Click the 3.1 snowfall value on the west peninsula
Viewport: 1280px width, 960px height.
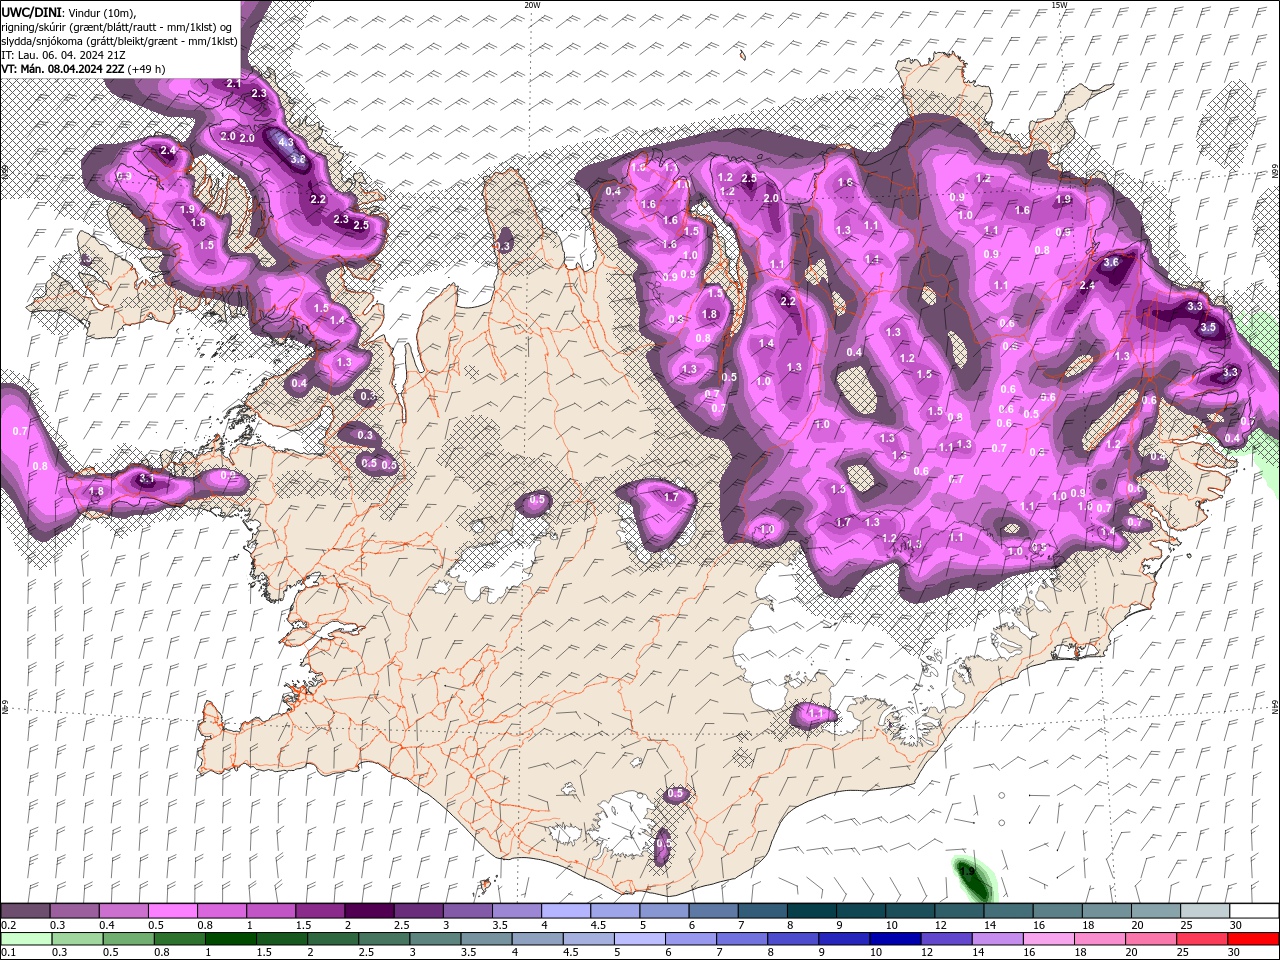146,480
